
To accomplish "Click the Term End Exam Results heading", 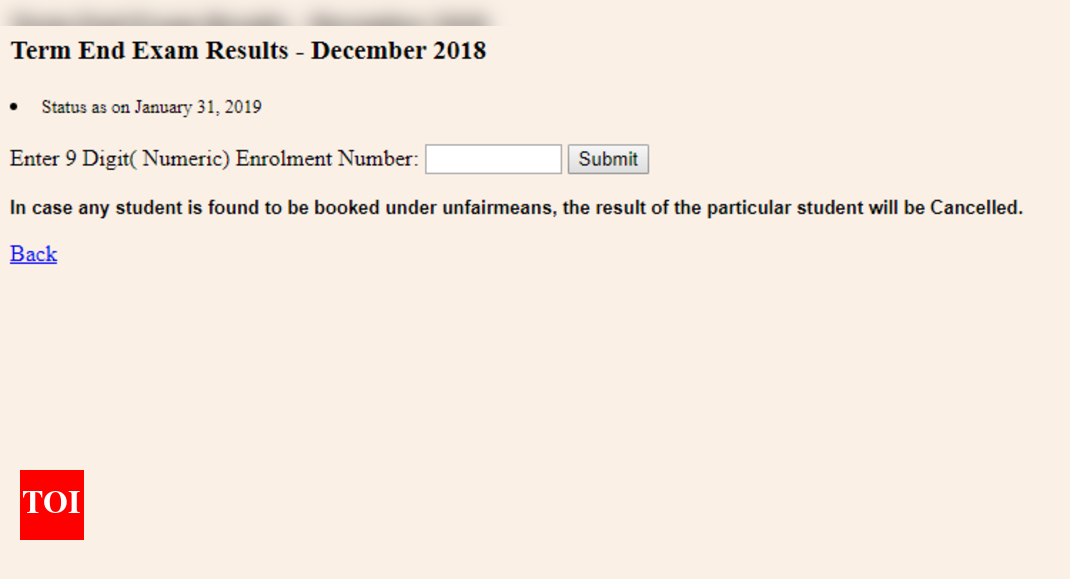I will tap(248, 51).
